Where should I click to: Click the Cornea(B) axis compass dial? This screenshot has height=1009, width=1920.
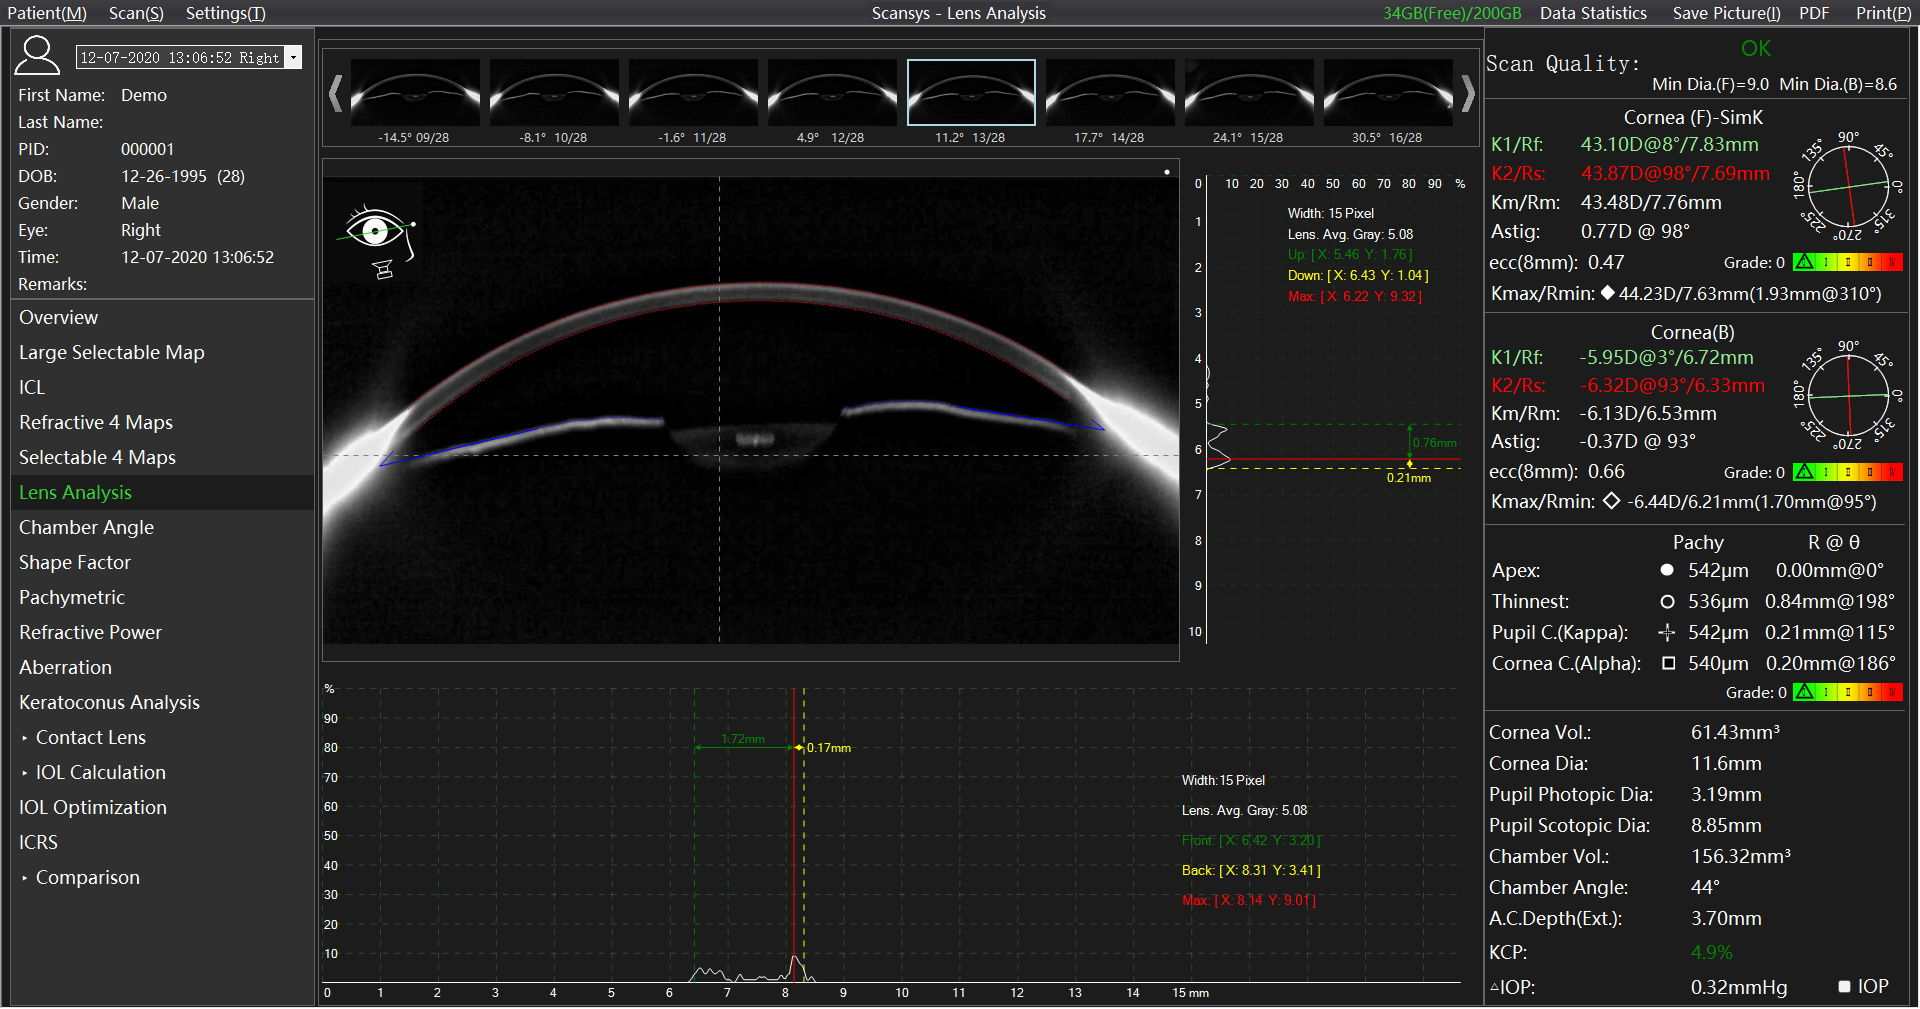pos(1848,397)
